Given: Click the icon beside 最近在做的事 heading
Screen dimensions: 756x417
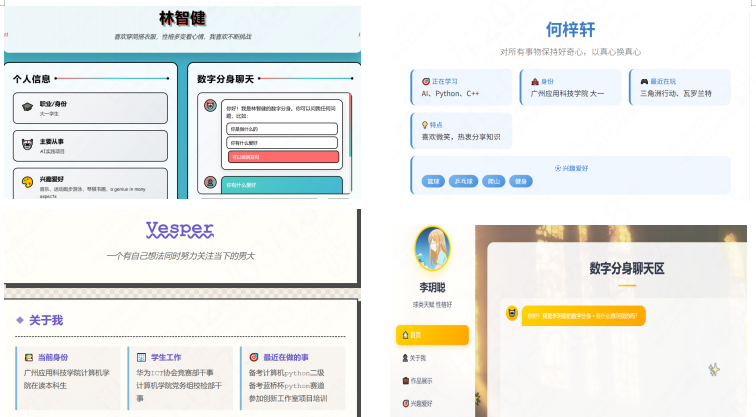Looking at the screenshot, I should (255, 357).
